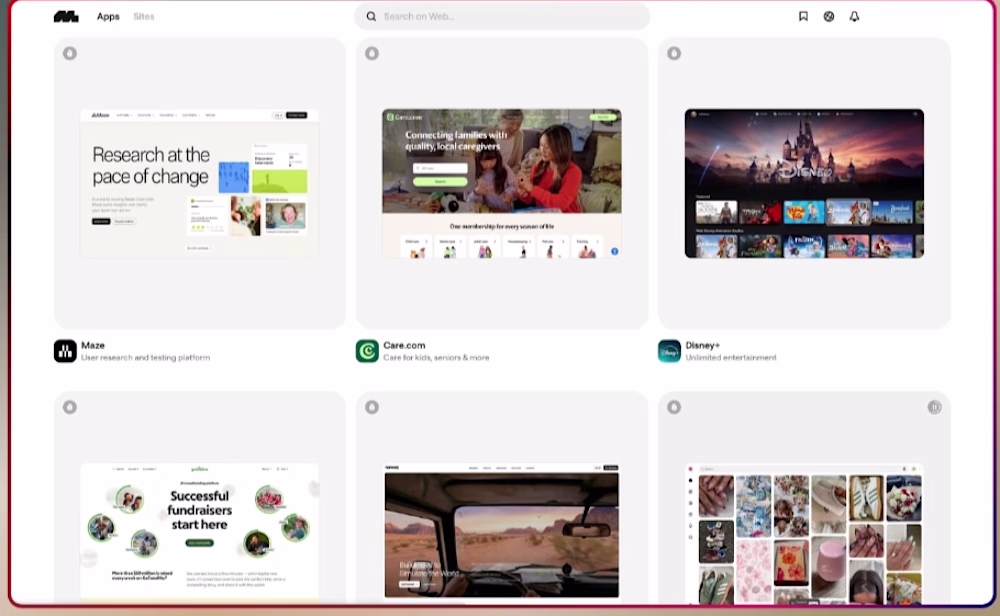Switch to the Sites tab
Image resolution: width=1000 pixels, height=616 pixels.
tap(143, 17)
